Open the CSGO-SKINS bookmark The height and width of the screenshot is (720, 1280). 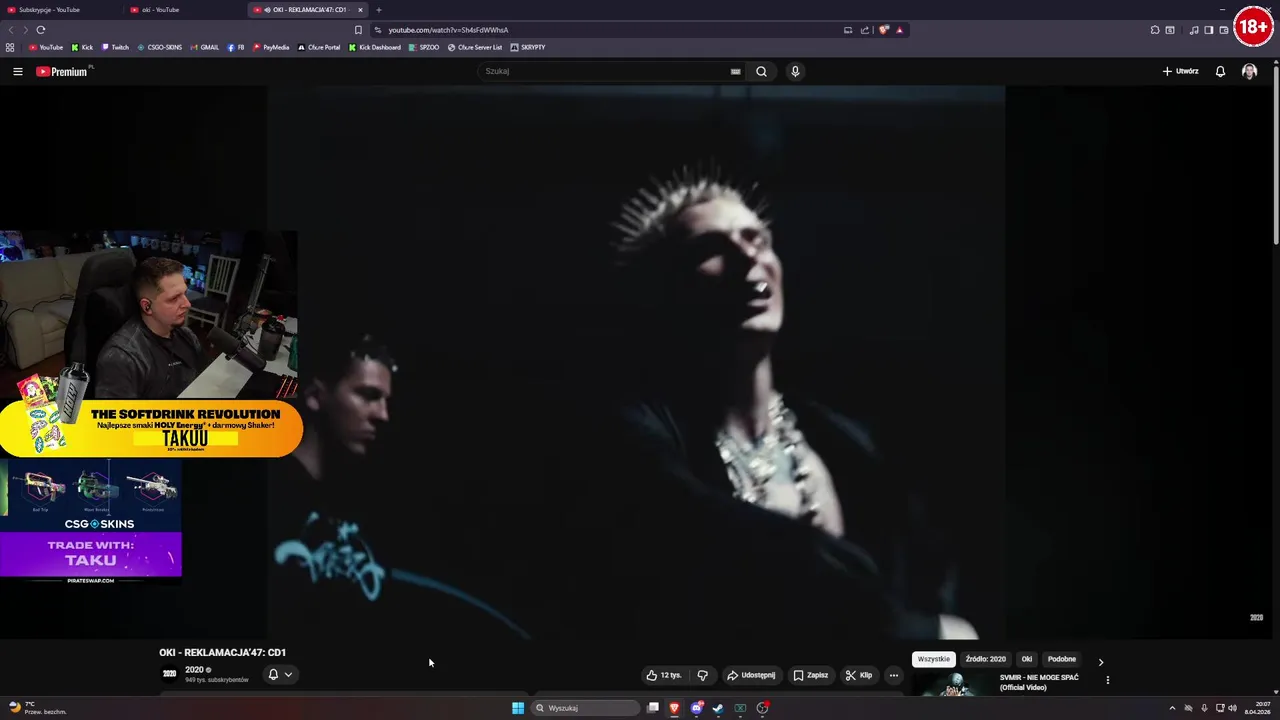(160, 47)
